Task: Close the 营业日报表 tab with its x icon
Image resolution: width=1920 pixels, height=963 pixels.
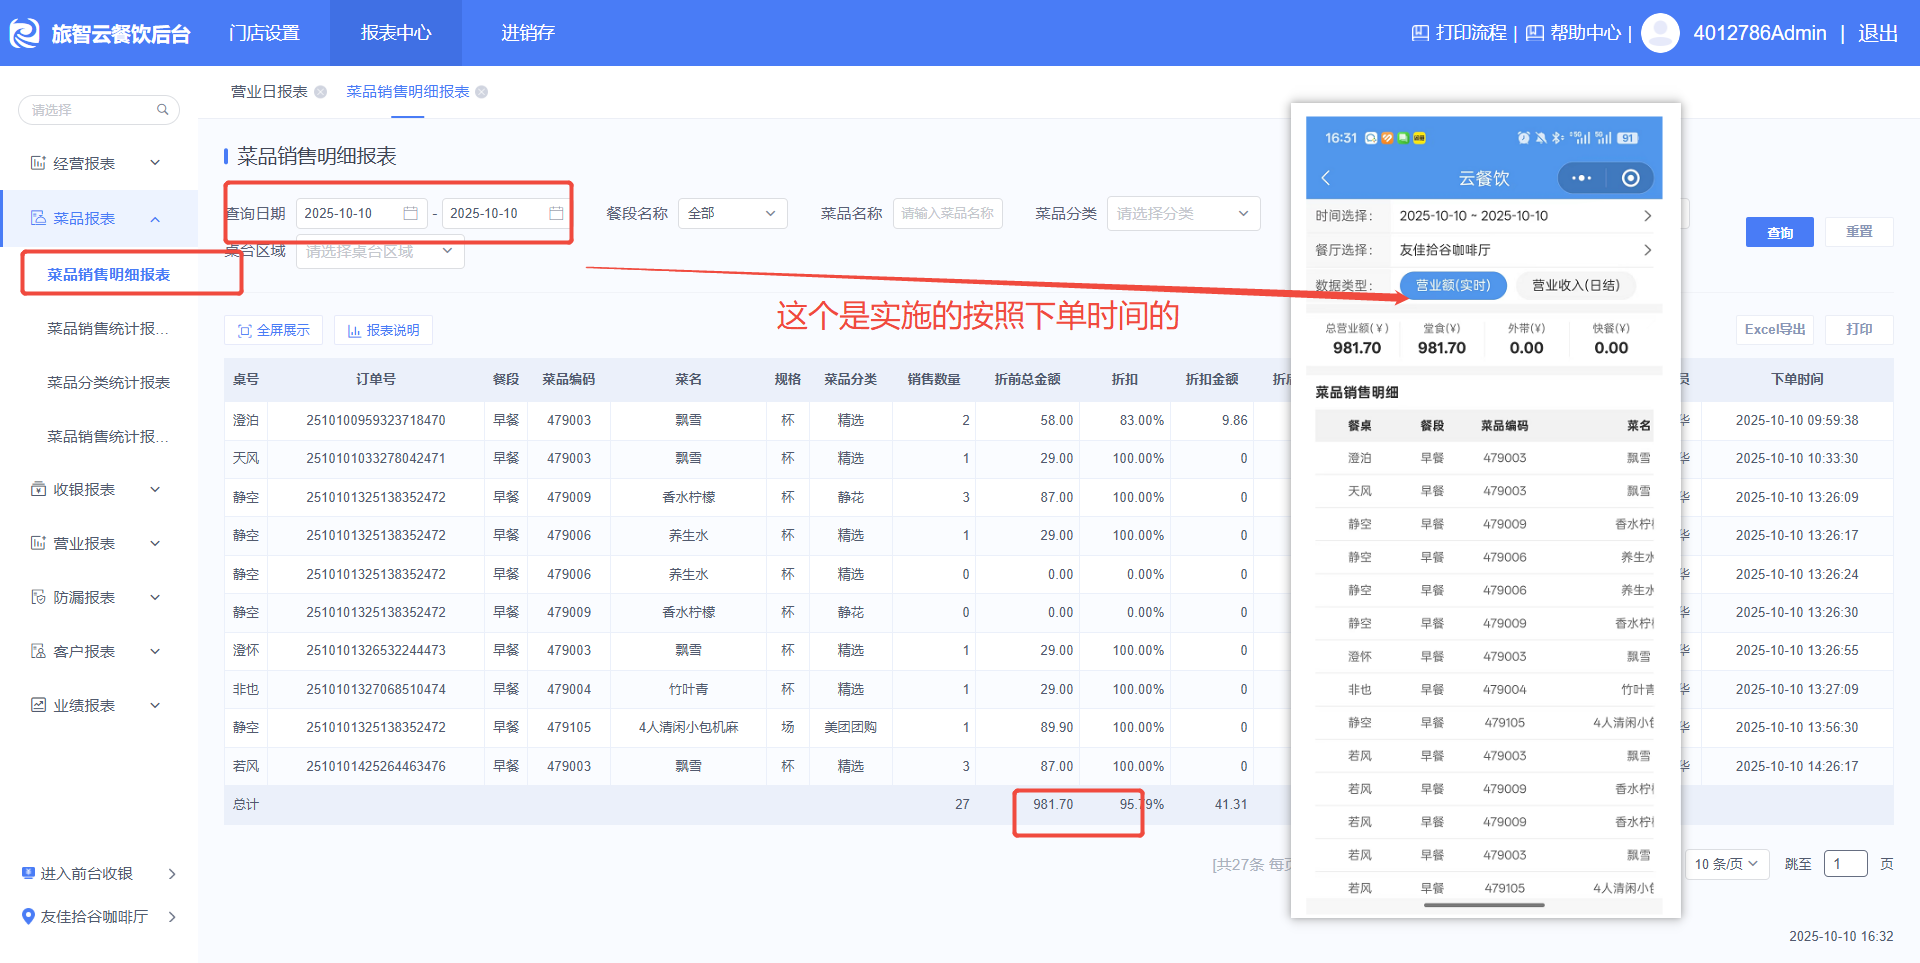Action: click(x=321, y=92)
